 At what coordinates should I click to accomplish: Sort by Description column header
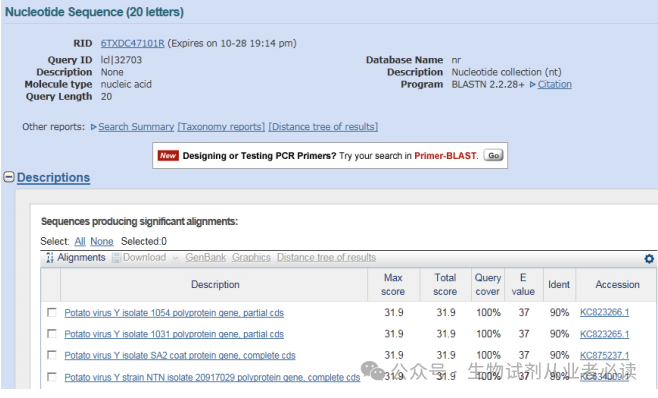pyautogui.click(x=215, y=285)
